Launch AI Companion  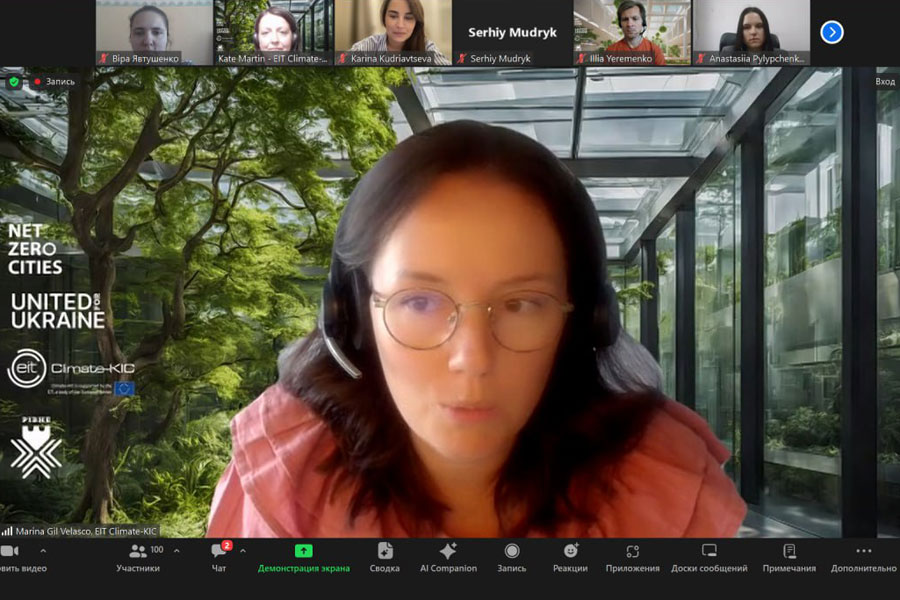448,558
